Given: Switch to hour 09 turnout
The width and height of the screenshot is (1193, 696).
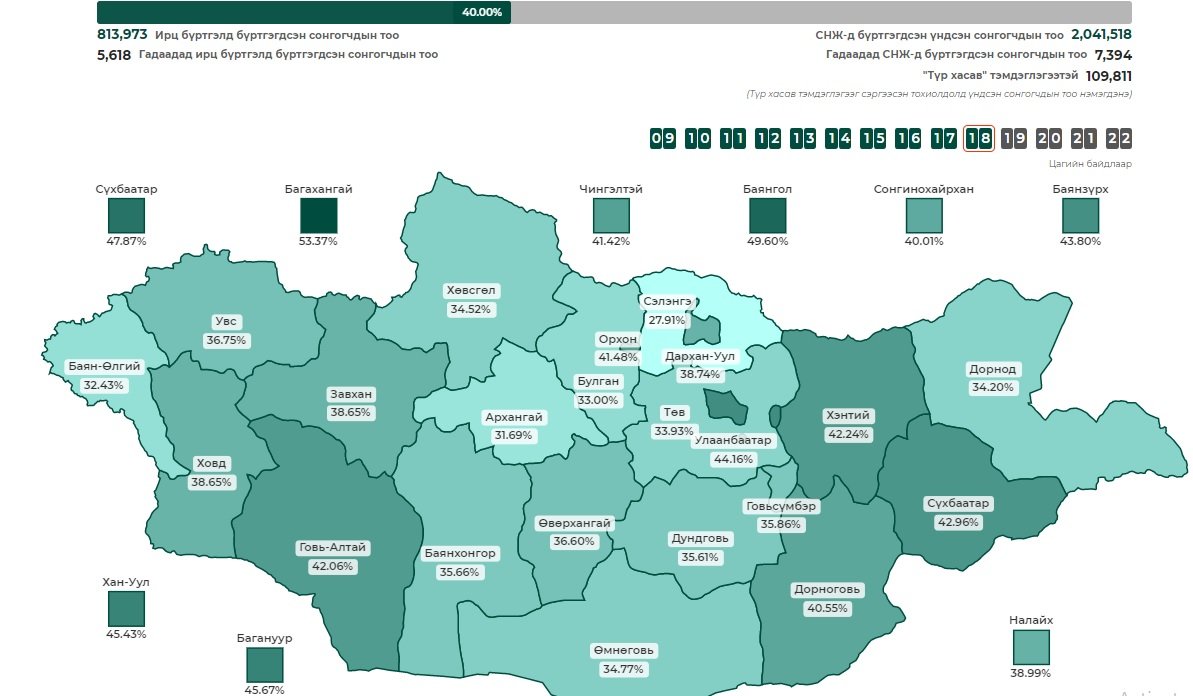Looking at the screenshot, I should 662,139.
